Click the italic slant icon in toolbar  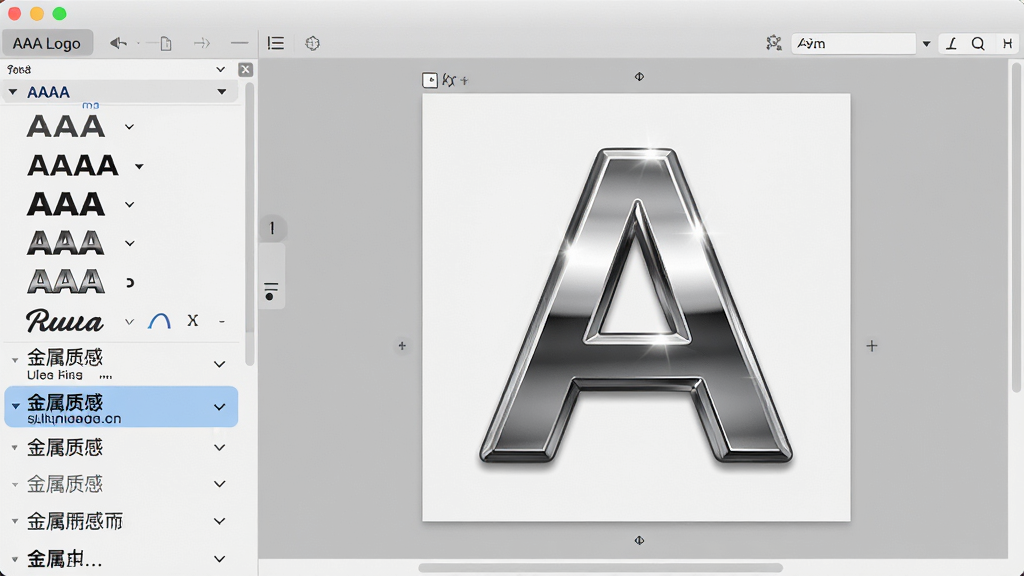952,44
